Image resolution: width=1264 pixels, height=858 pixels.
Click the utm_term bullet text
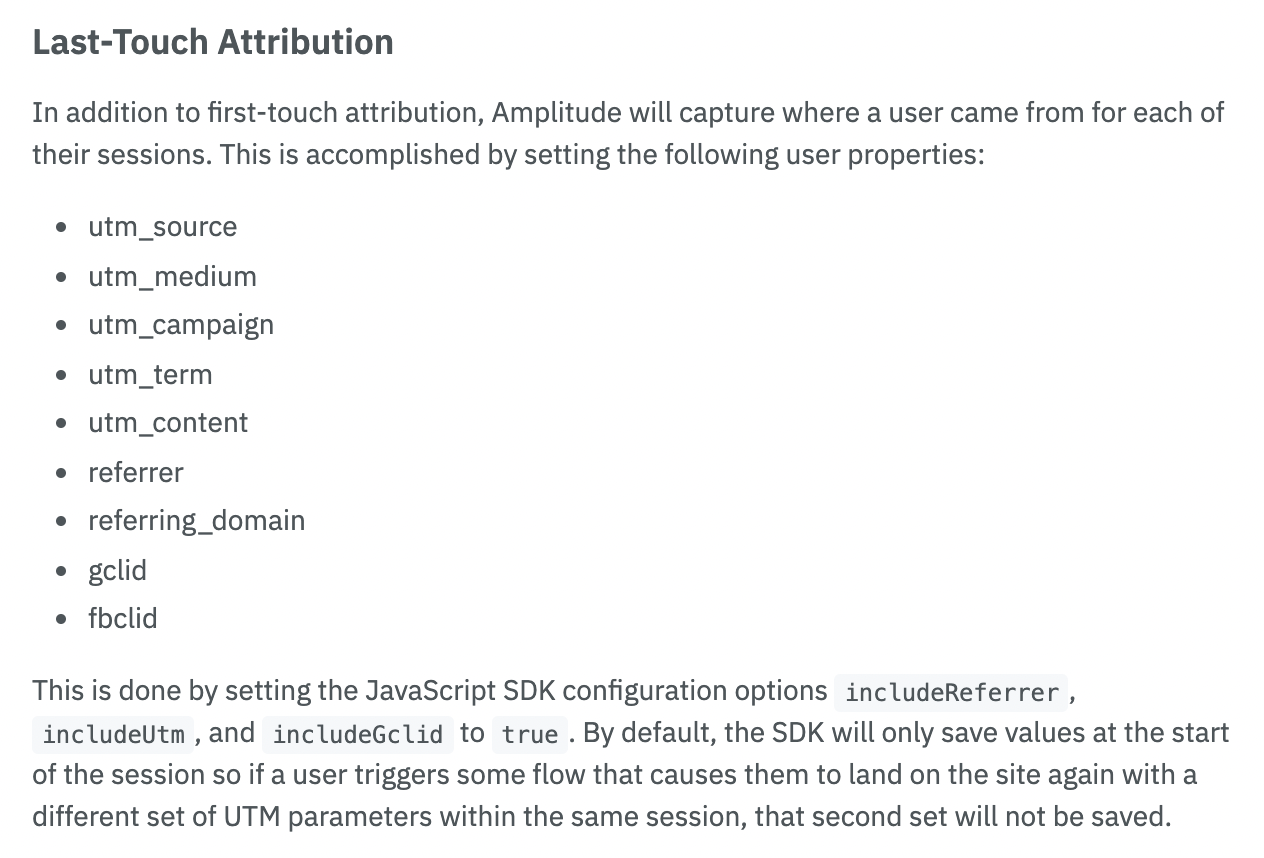click(x=150, y=374)
